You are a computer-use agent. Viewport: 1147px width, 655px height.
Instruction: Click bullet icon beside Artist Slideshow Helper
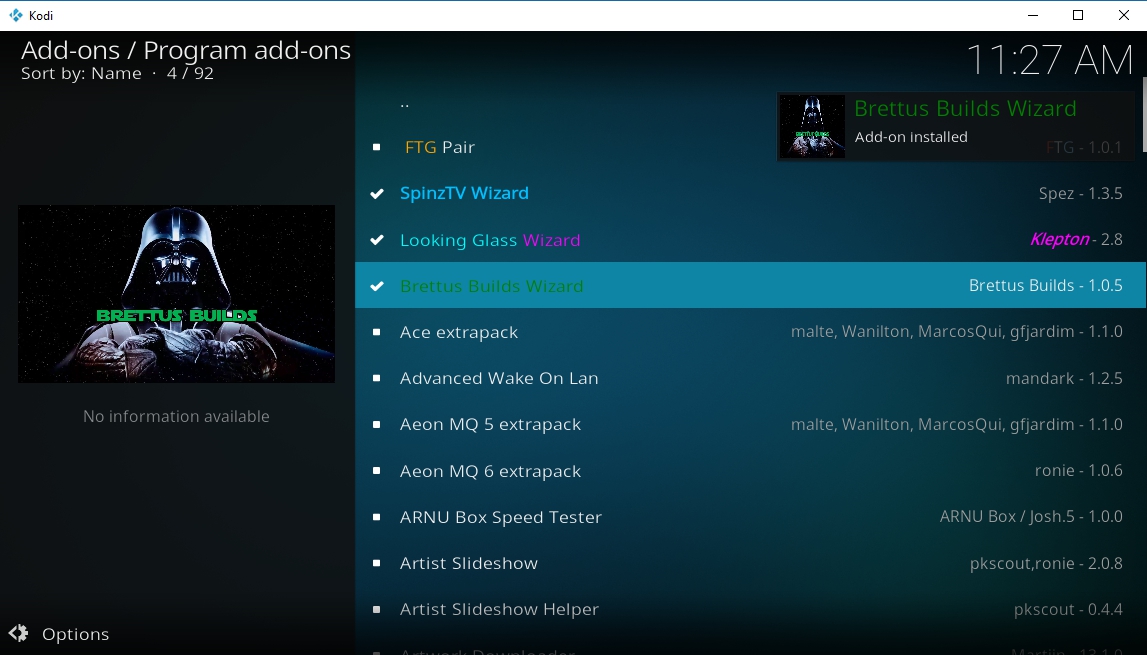[x=377, y=609]
